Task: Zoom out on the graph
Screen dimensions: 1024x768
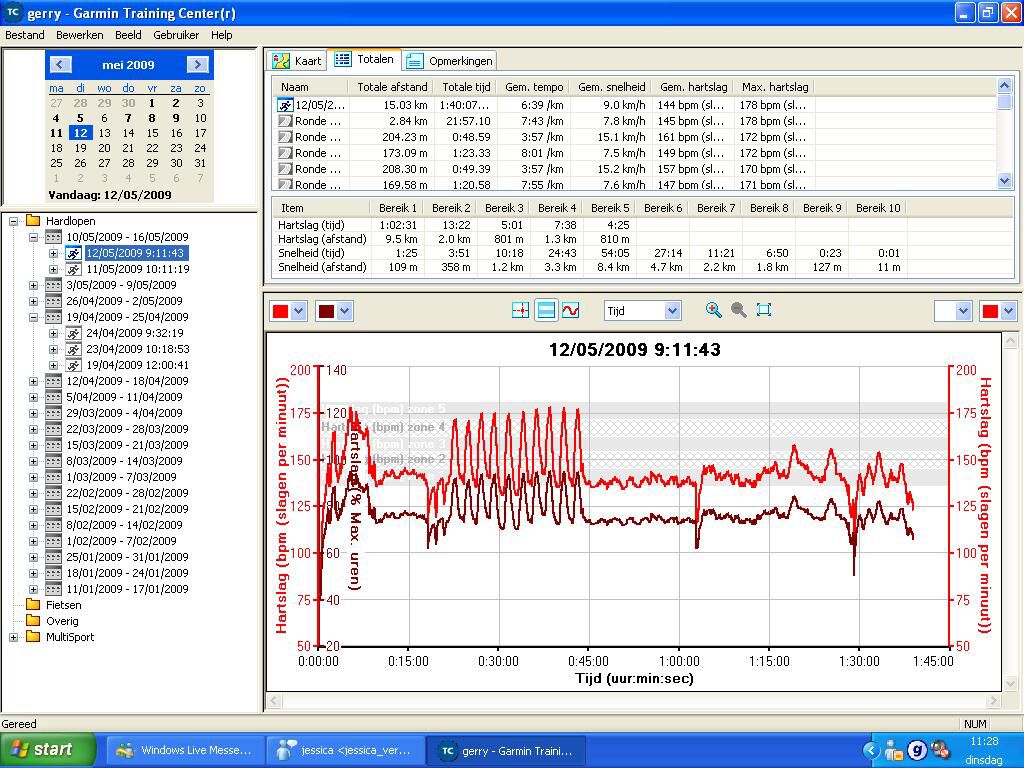Action: (739, 310)
